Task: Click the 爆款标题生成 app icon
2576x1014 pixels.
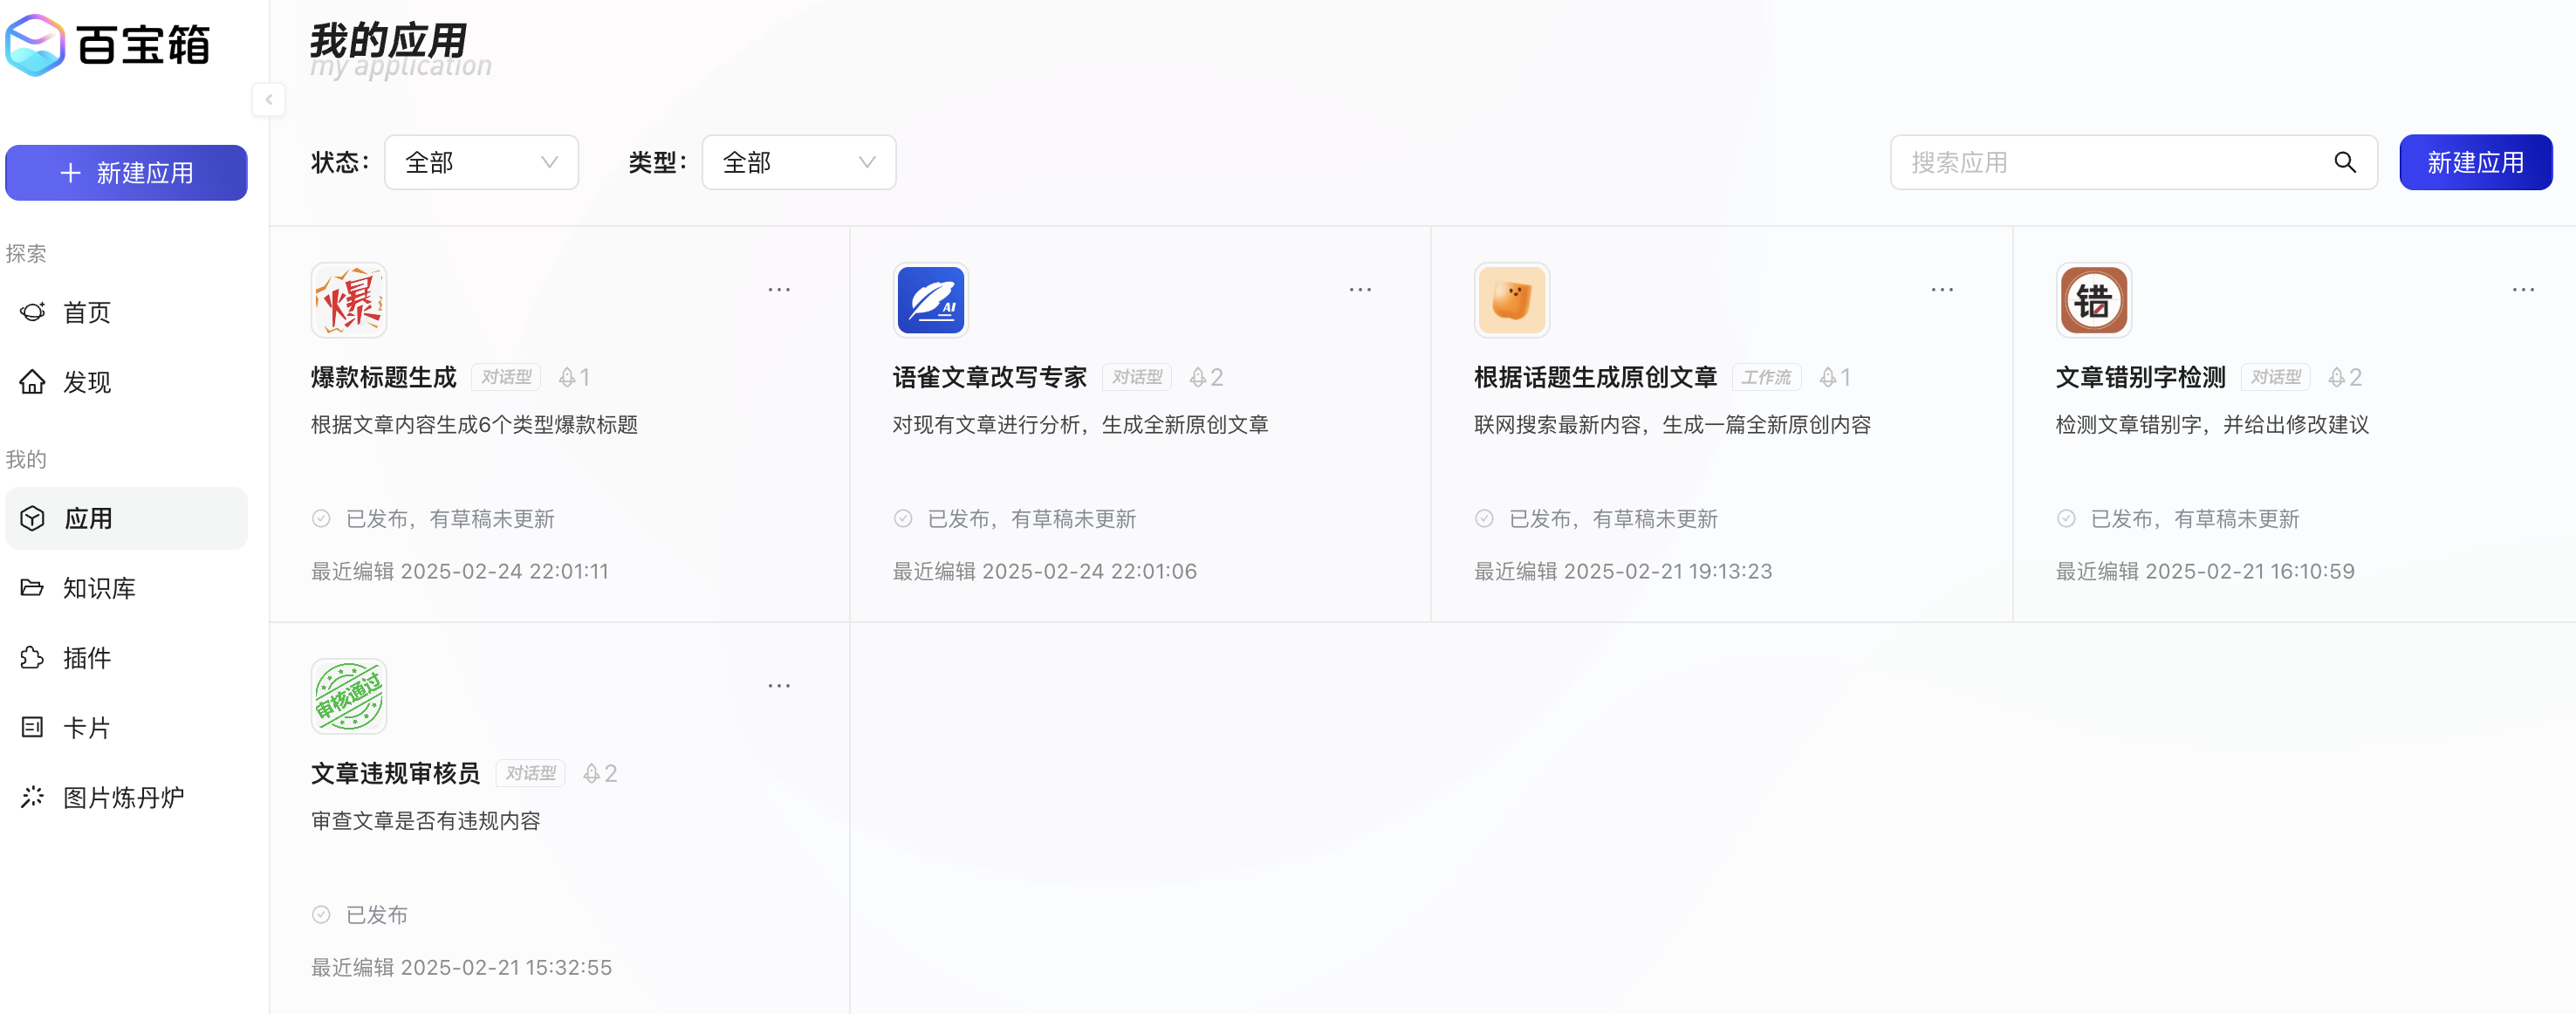Action: tap(348, 300)
